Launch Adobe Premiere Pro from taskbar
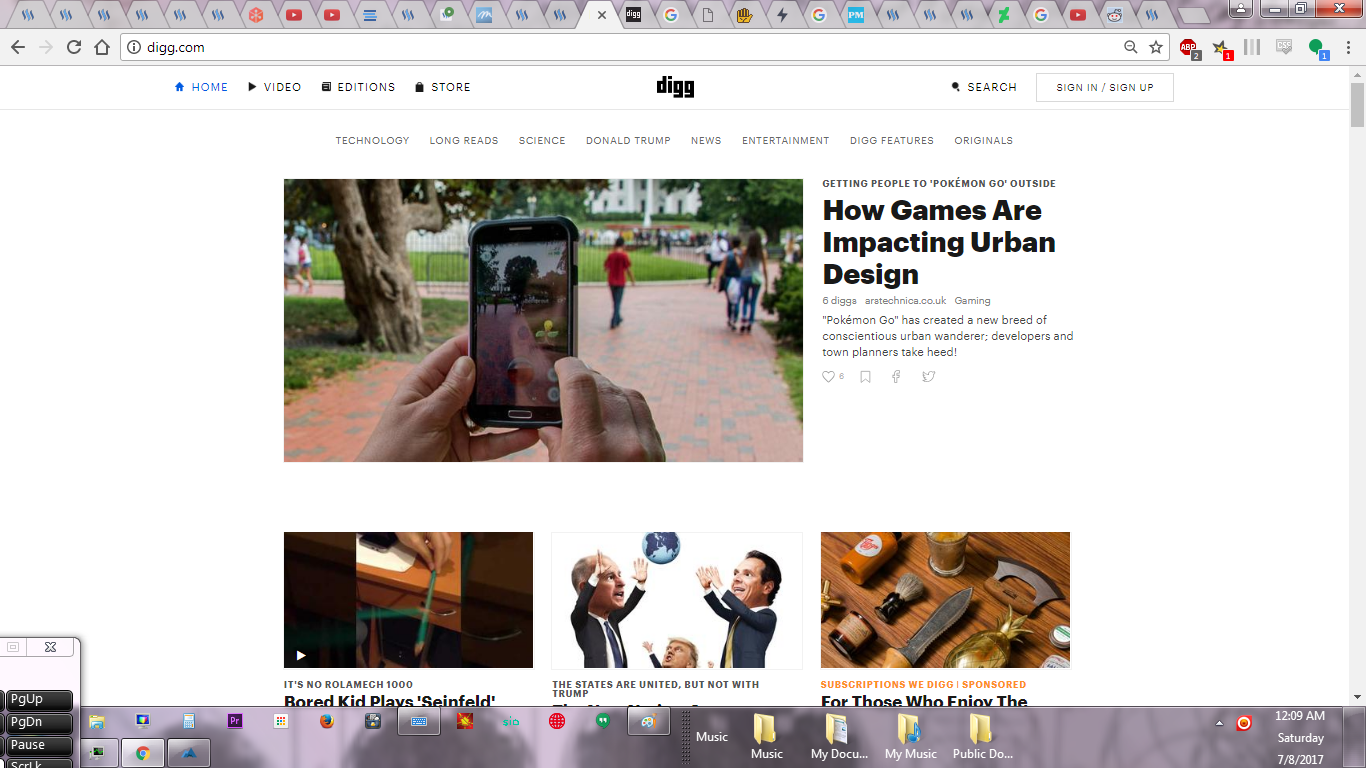This screenshot has height=768, width=1366. tap(236, 721)
